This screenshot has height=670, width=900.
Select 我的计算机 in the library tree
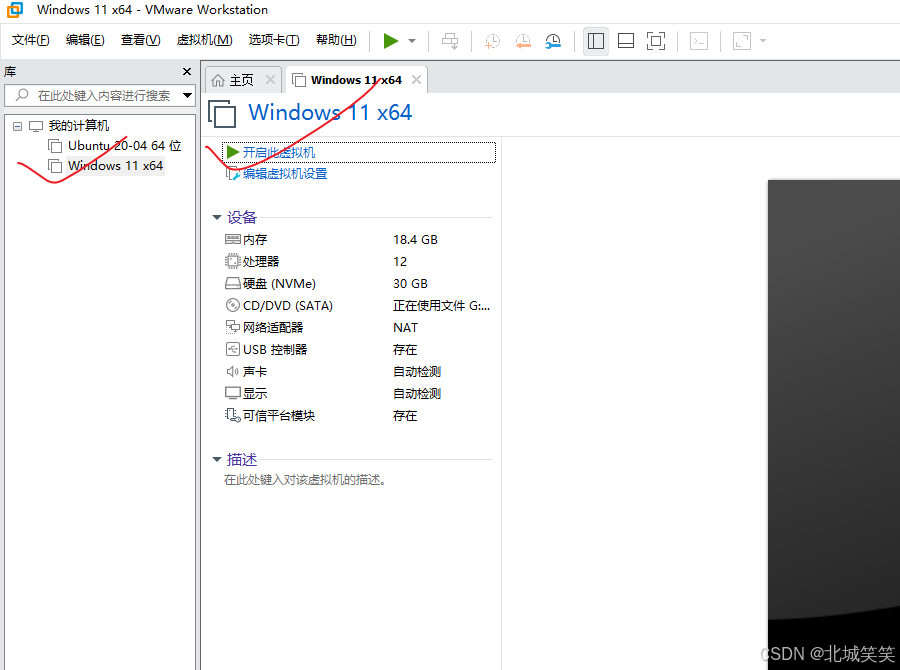point(79,126)
